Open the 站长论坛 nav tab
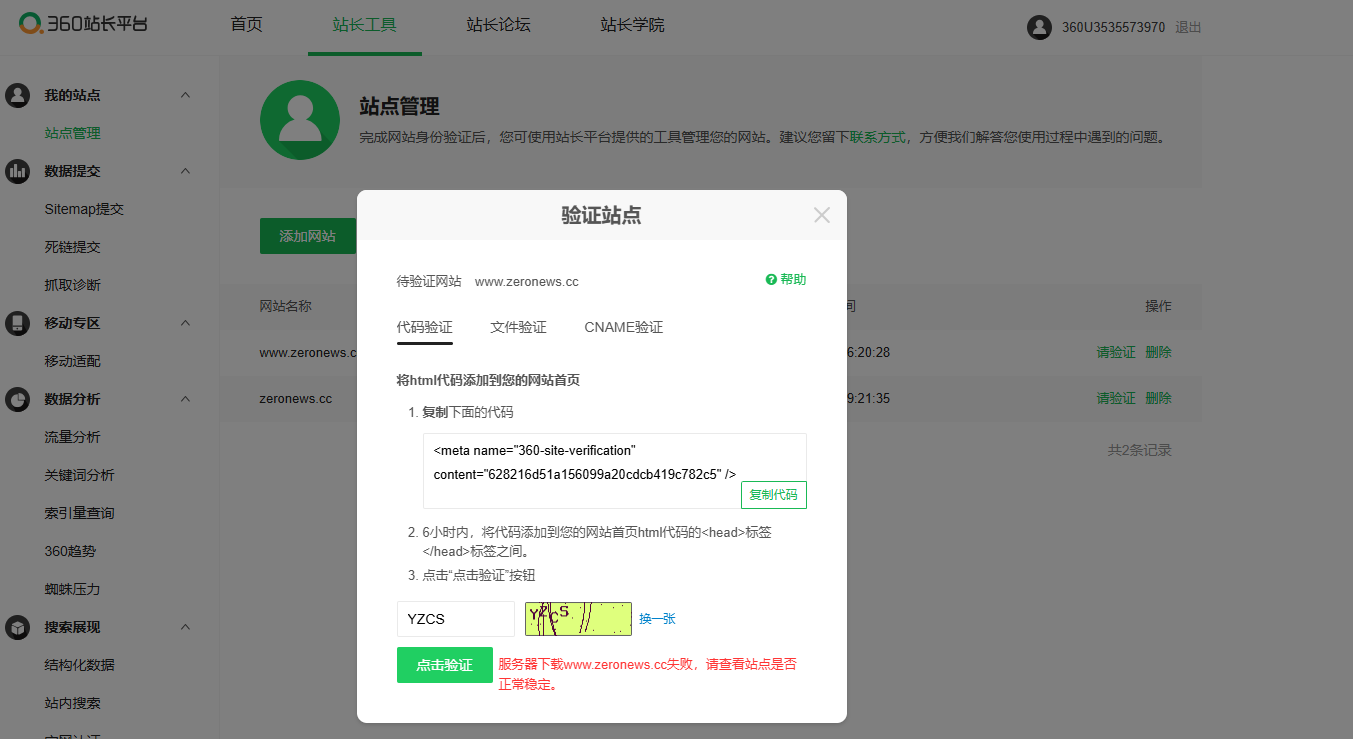Viewport: 1353px width, 739px height. [498, 25]
